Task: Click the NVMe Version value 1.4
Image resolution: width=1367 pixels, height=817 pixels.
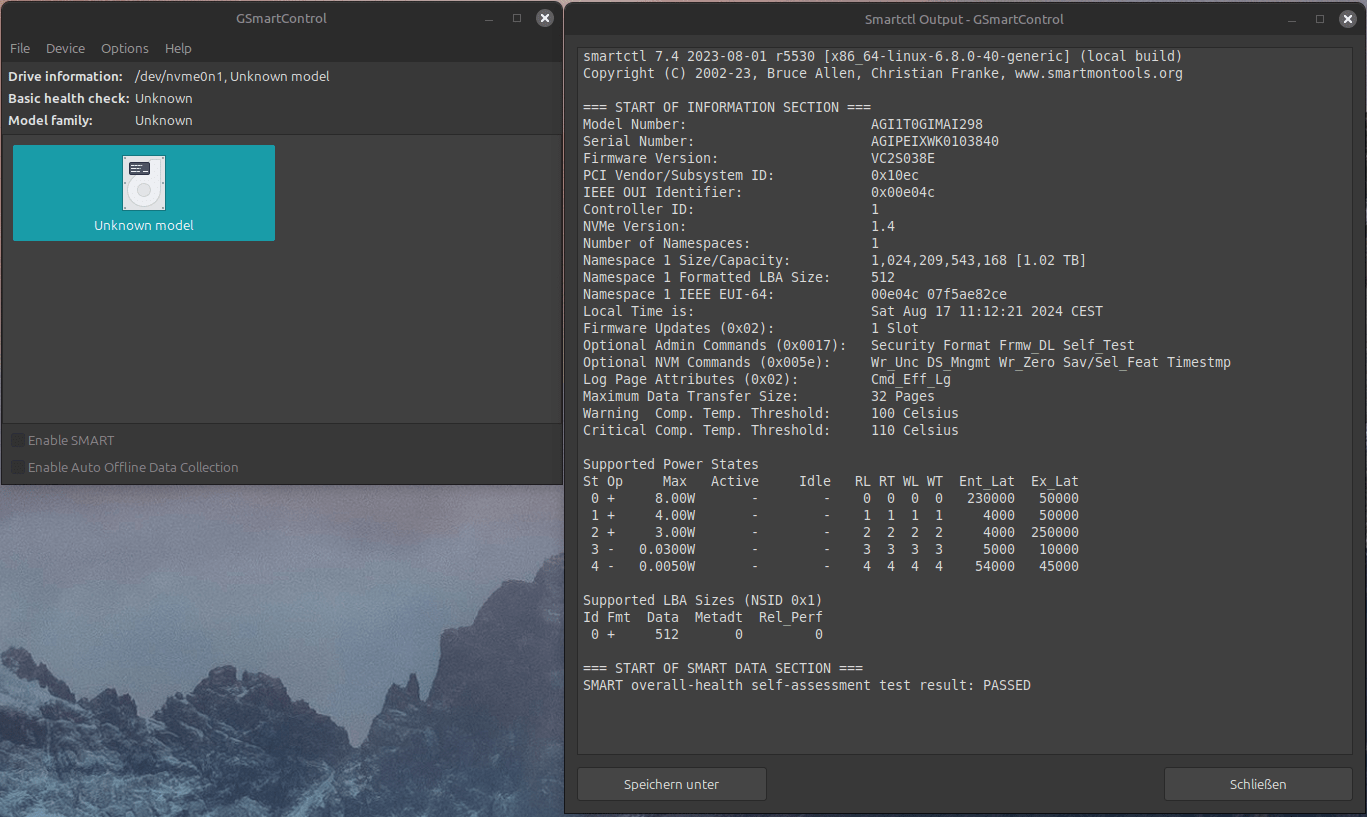Action: [883, 226]
